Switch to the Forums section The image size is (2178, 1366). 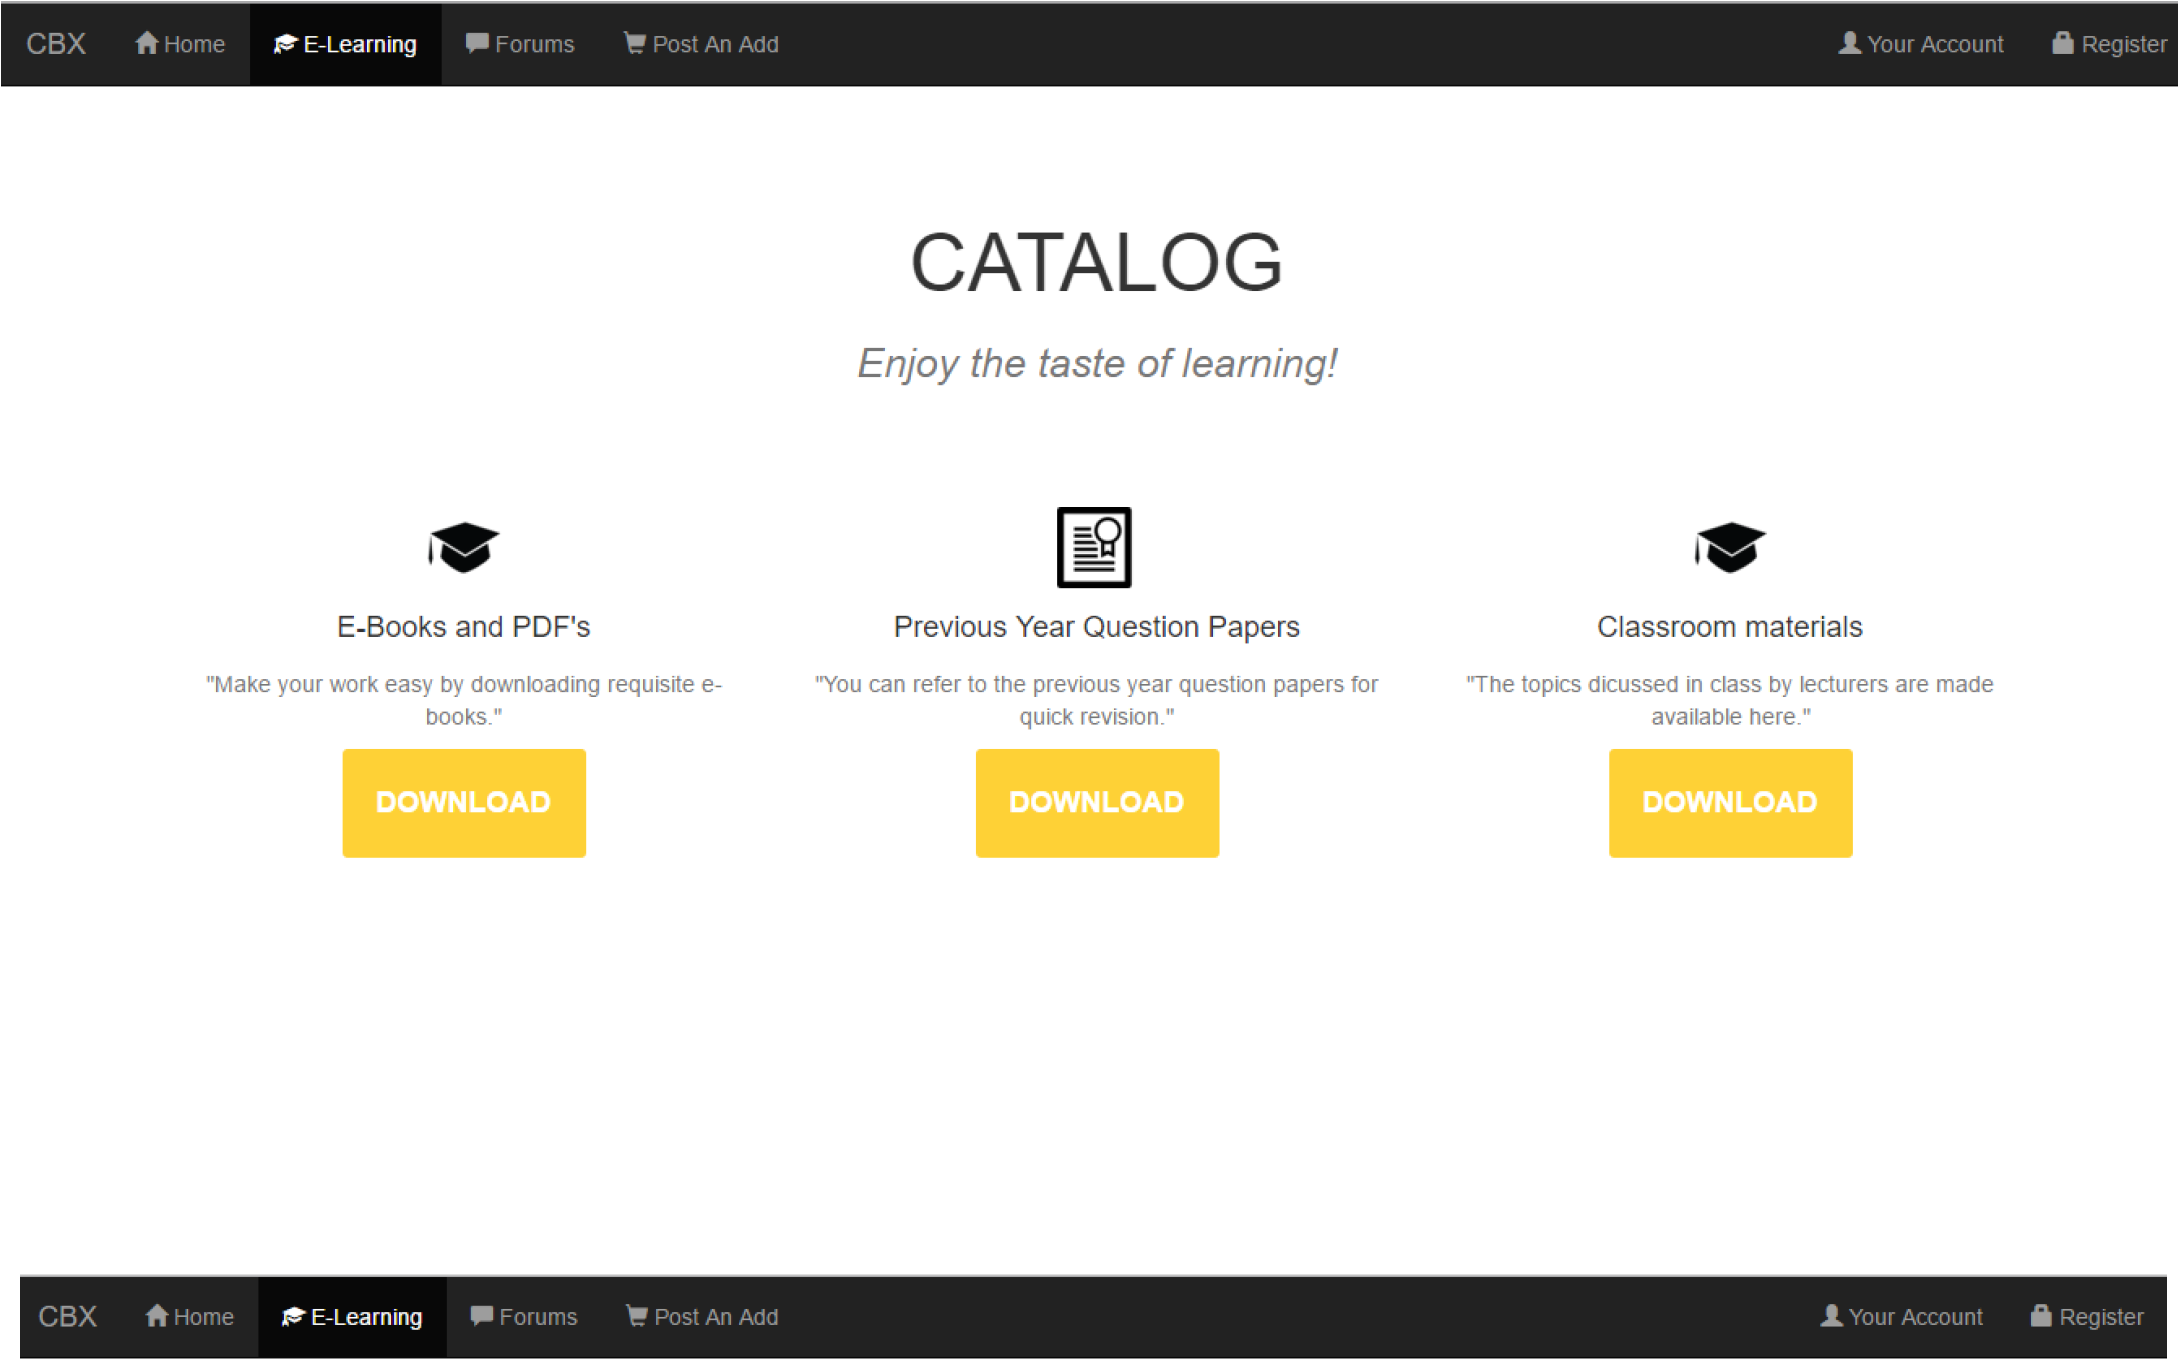(x=520, y=43)
